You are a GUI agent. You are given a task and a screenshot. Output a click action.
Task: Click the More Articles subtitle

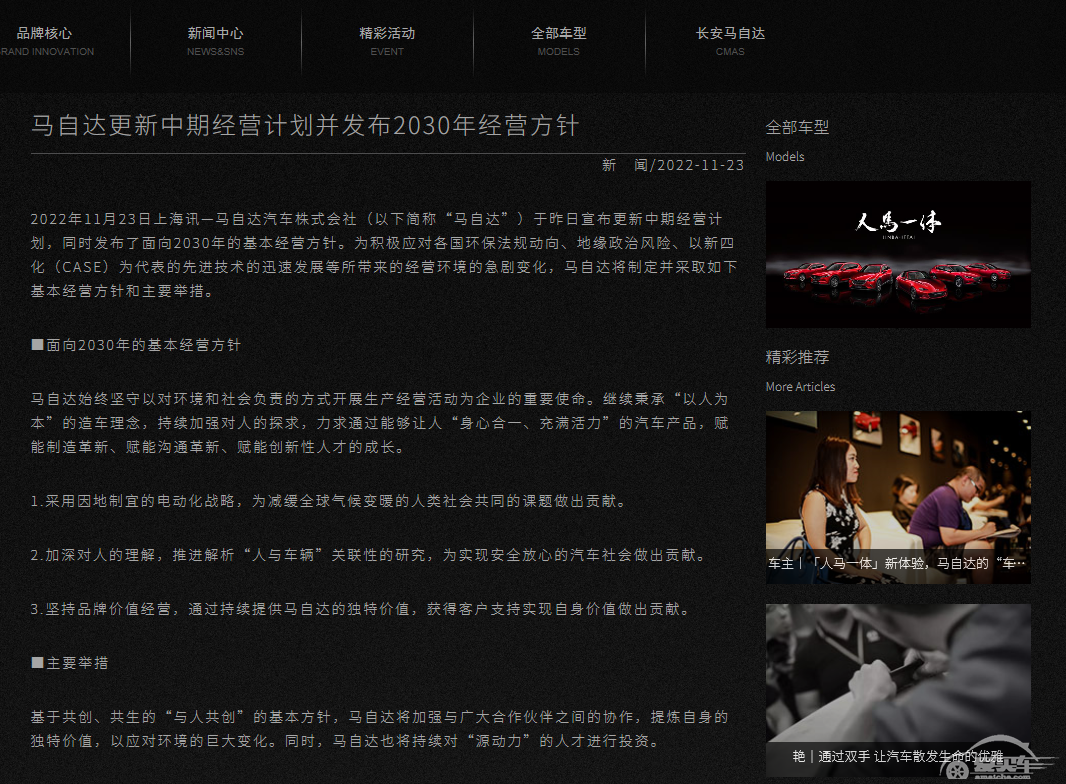click(x=800, y=386)
